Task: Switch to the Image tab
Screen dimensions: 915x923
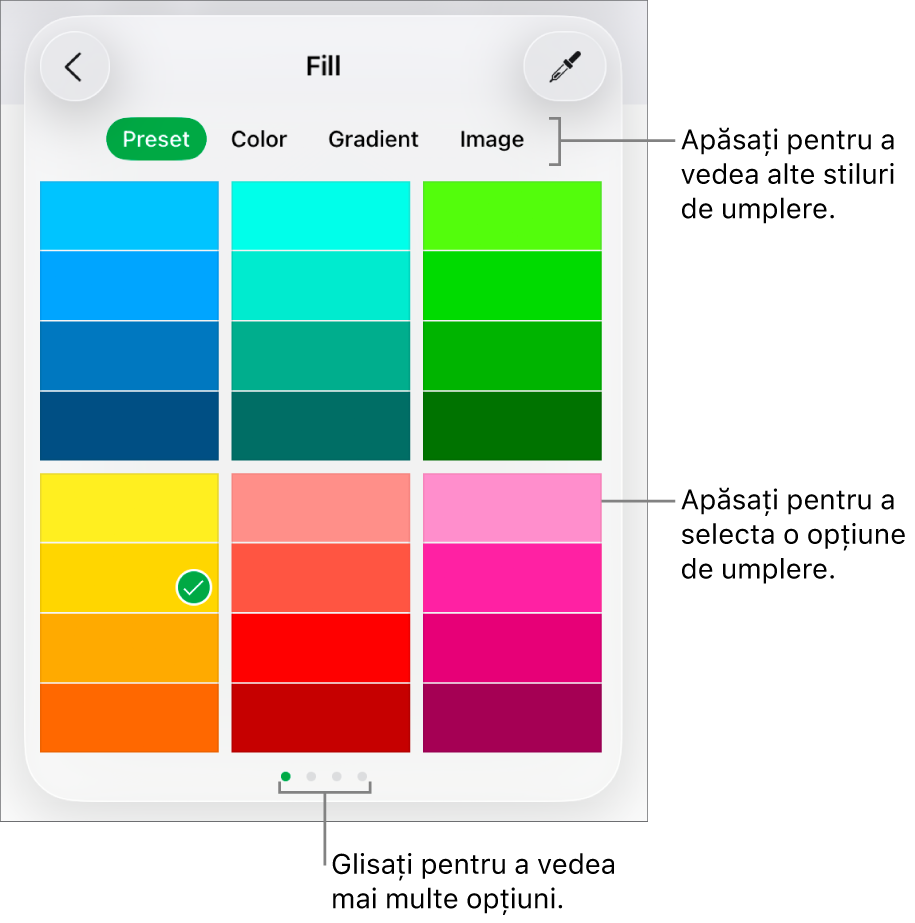Action: pos(492,140)
